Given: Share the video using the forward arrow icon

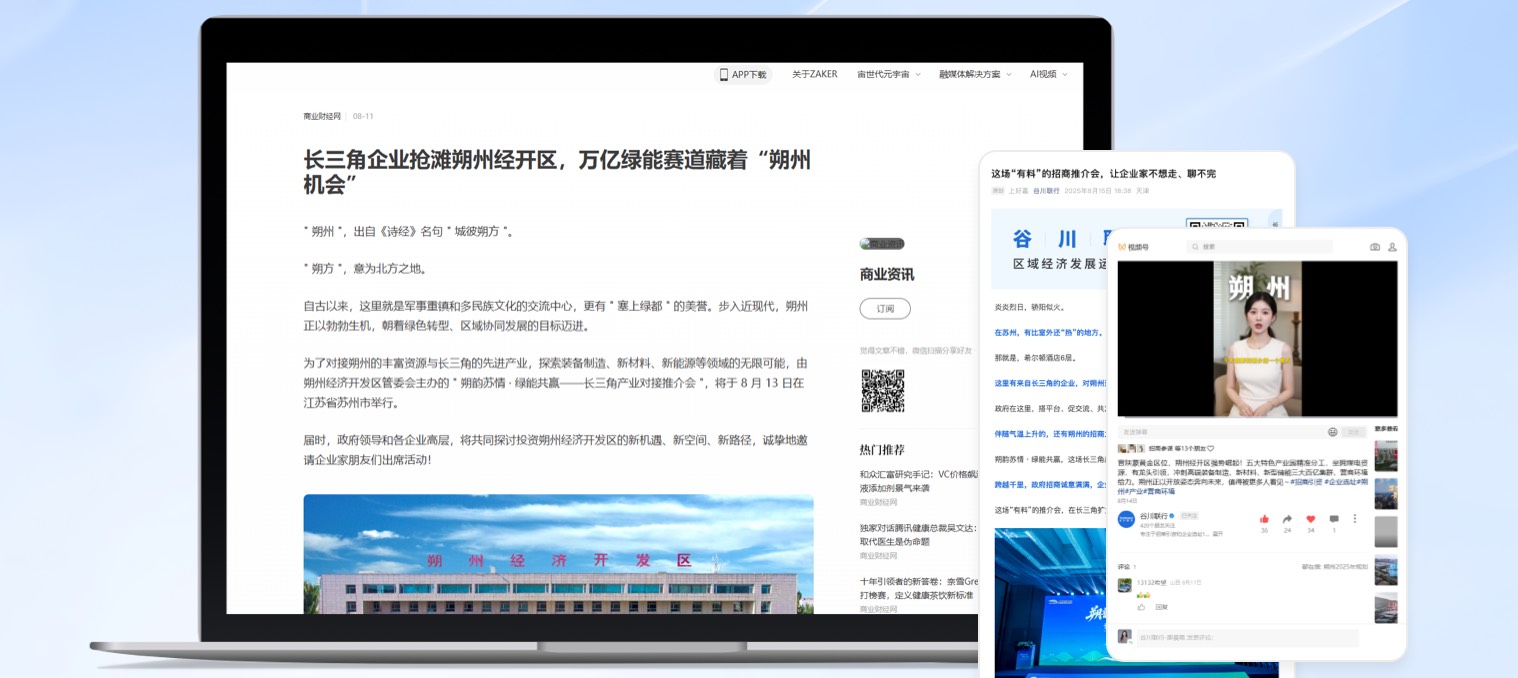Looking at the screenshot, I should (1287, 519).
